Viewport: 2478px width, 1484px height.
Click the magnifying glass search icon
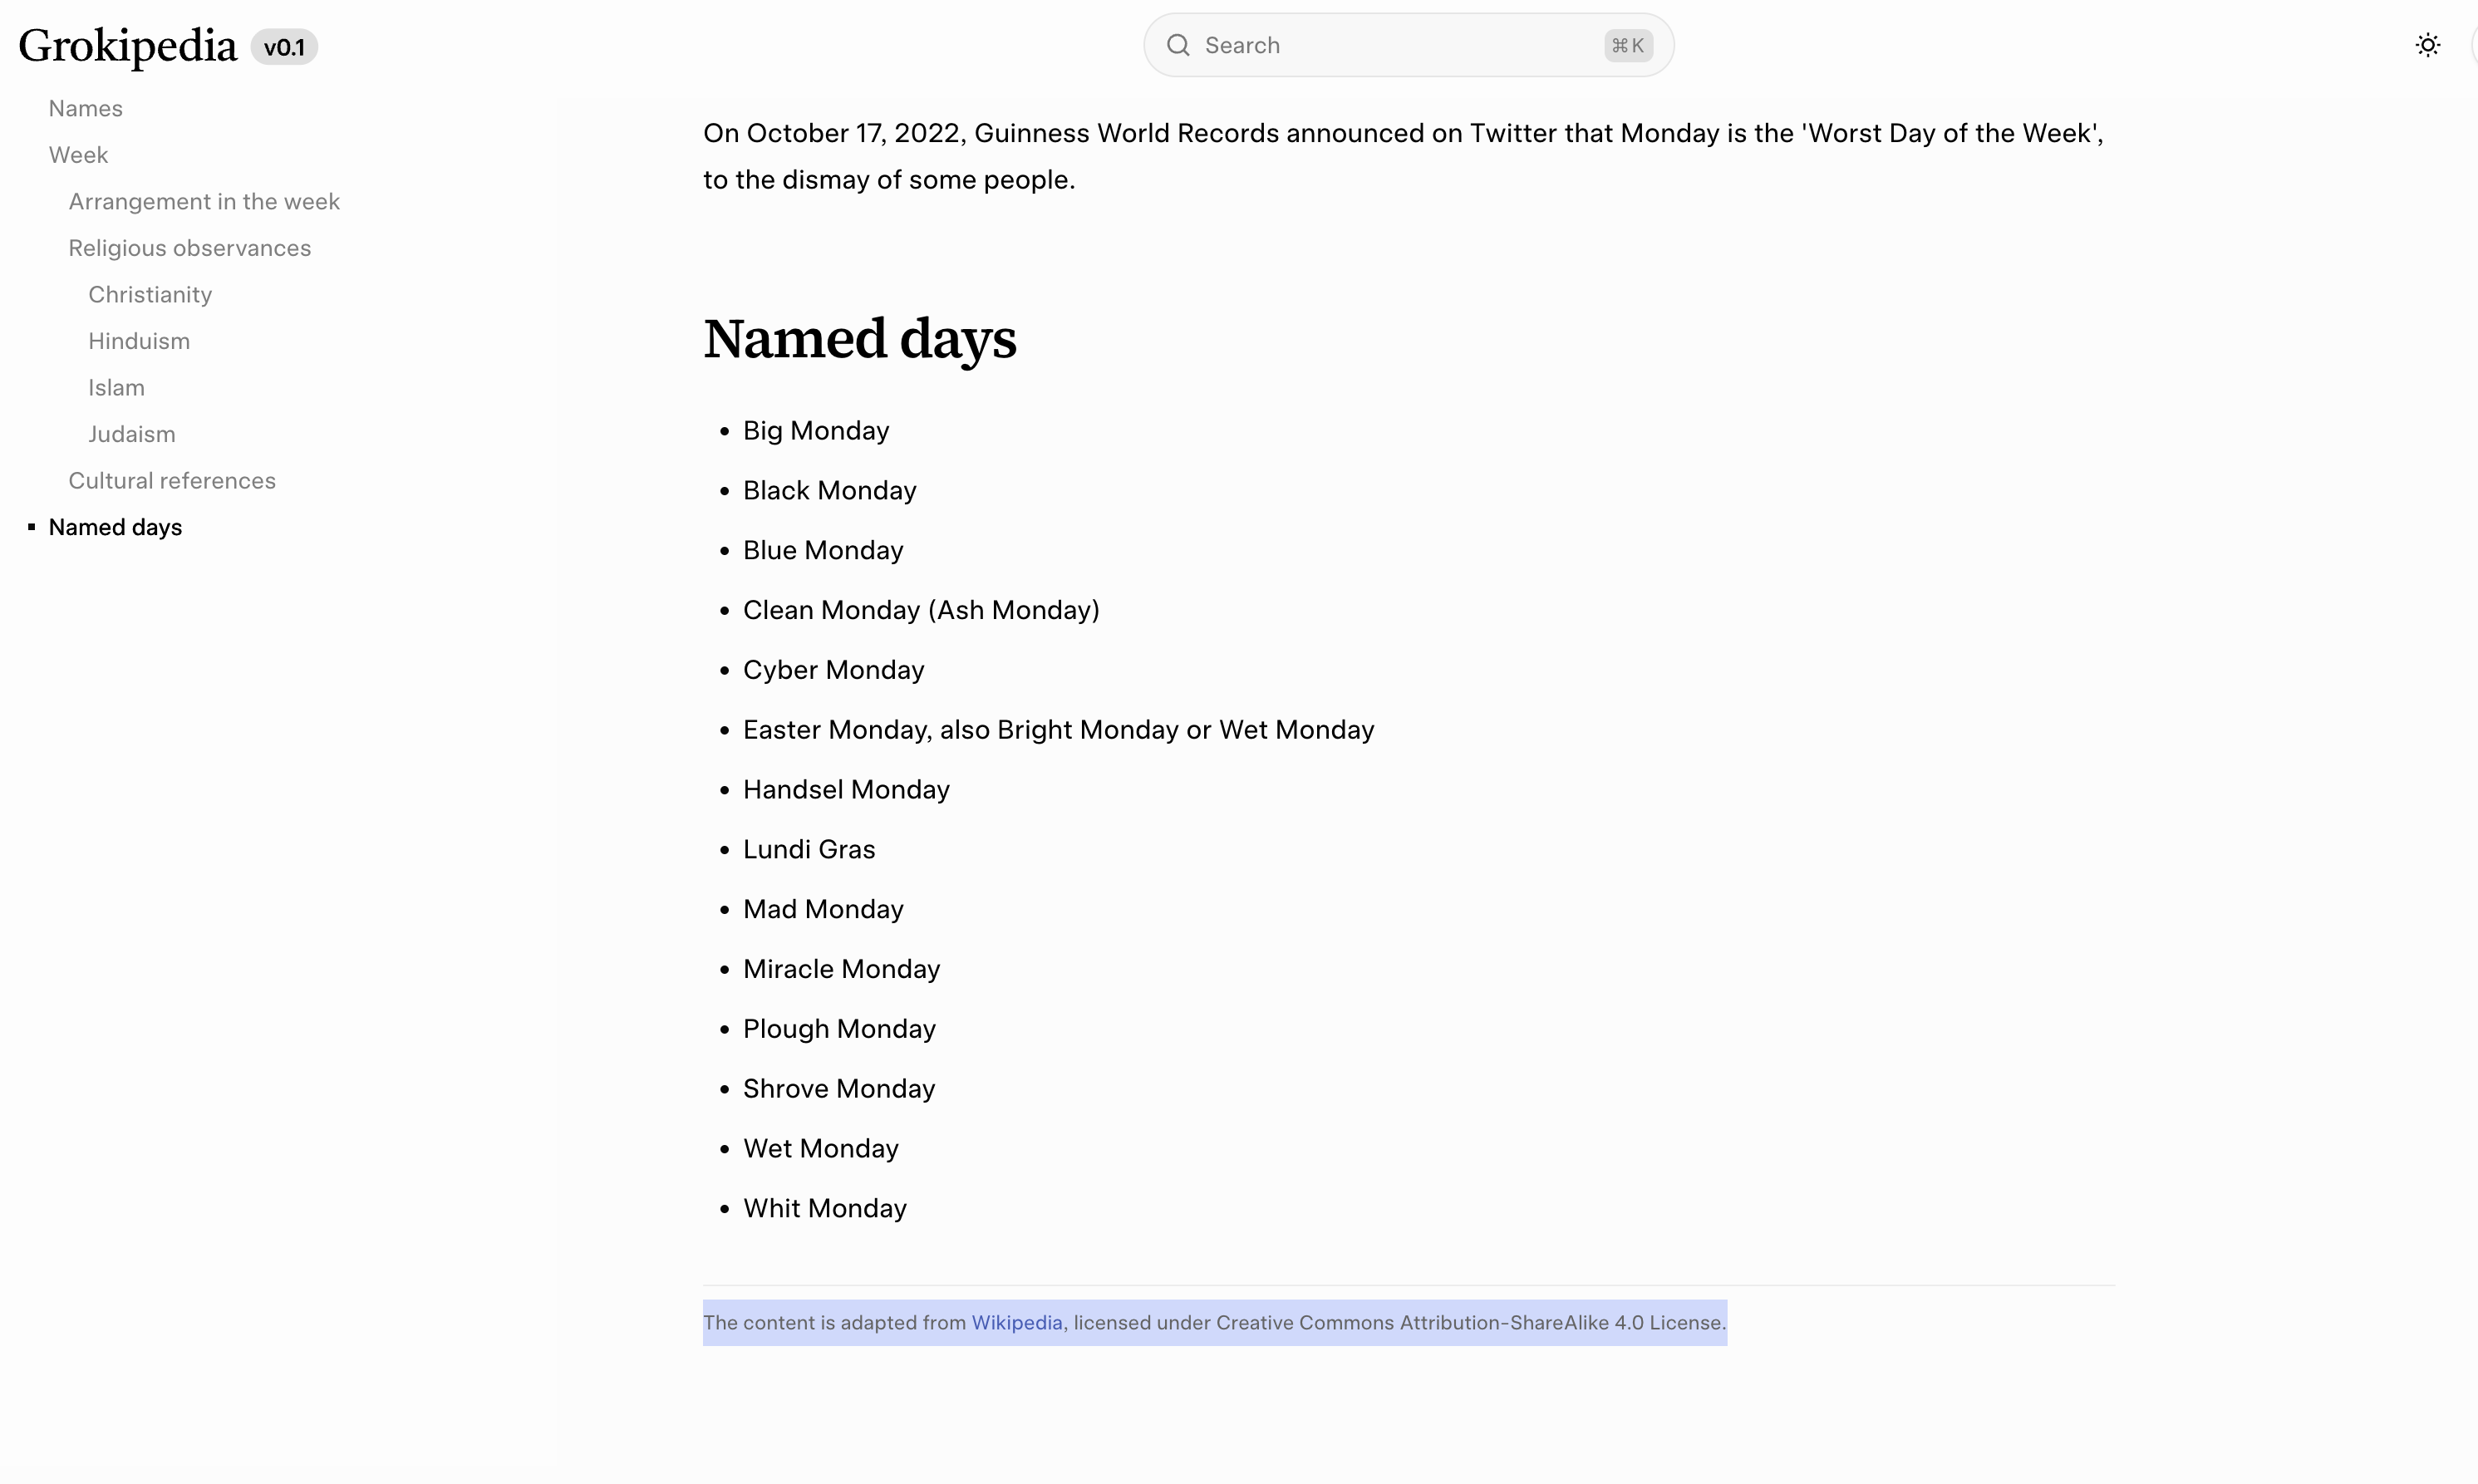1178,45
